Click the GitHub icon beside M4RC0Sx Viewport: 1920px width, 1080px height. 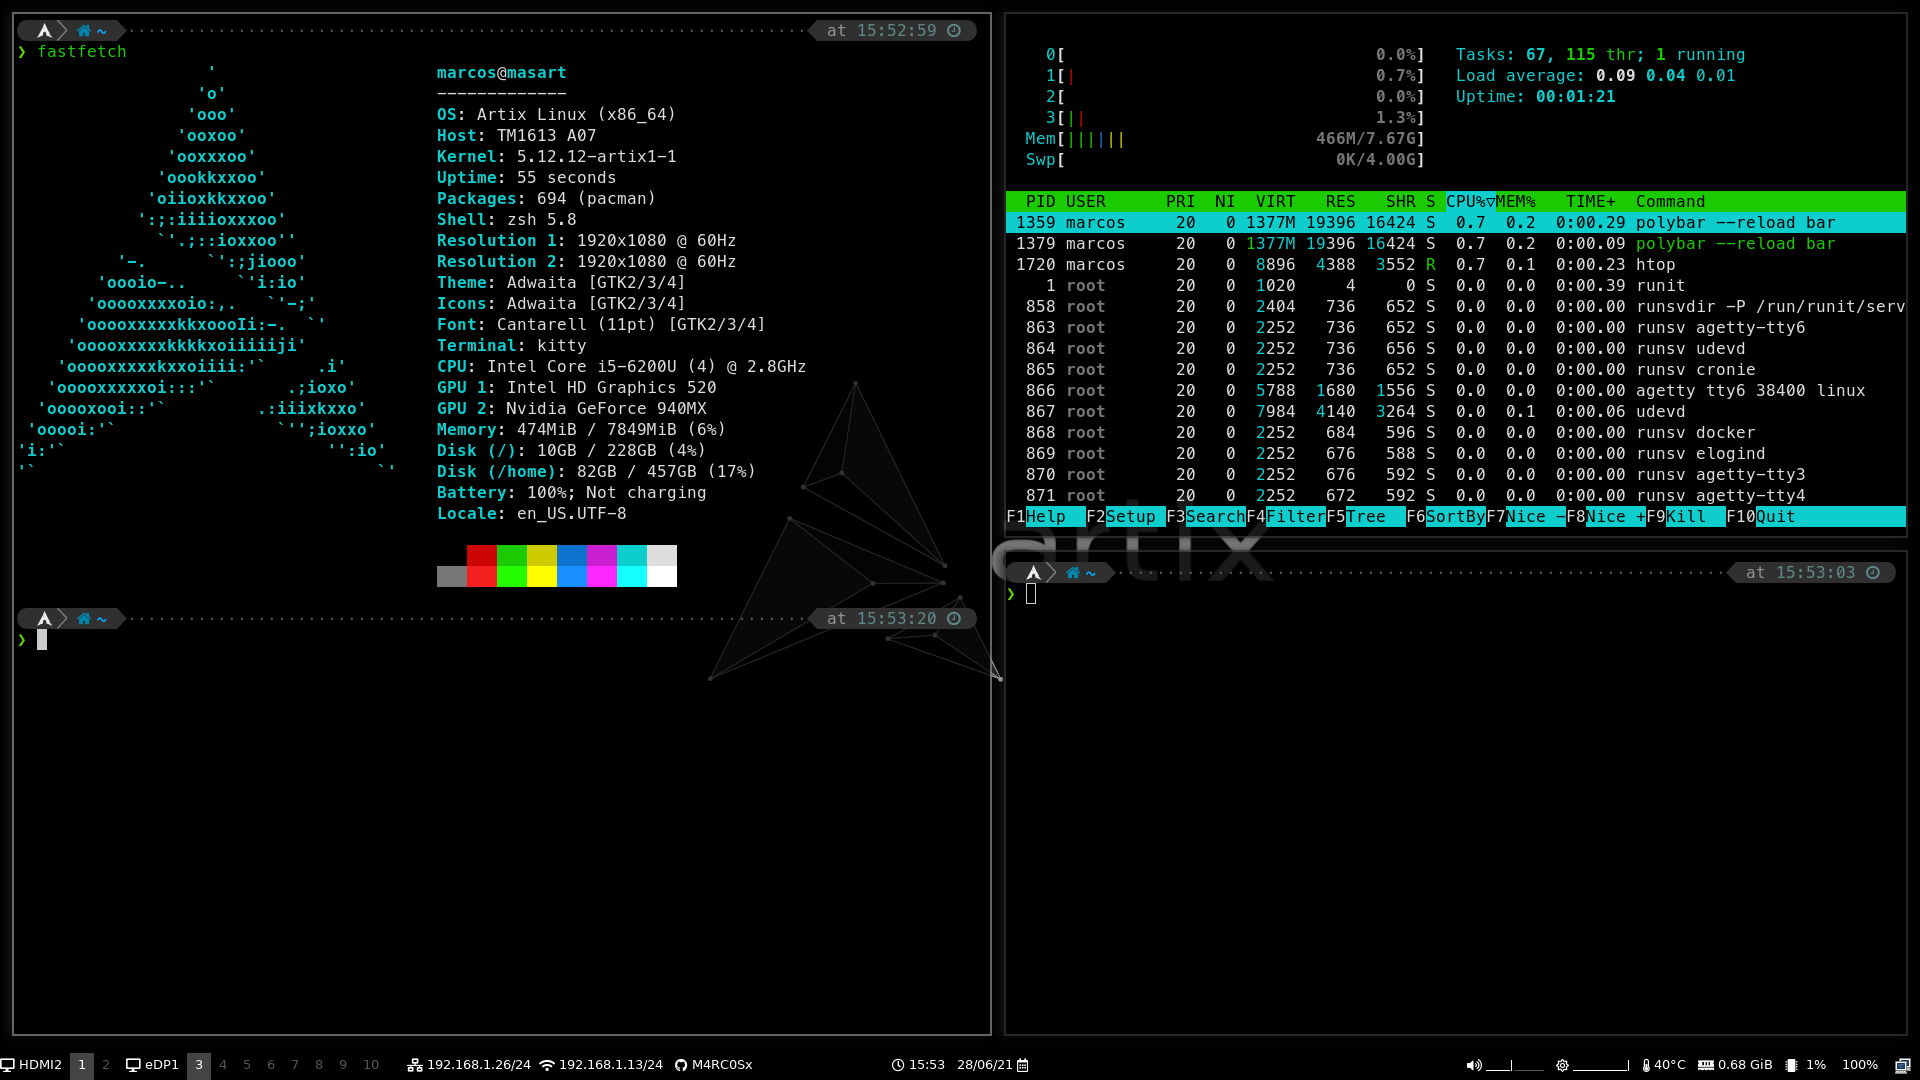681,1065
